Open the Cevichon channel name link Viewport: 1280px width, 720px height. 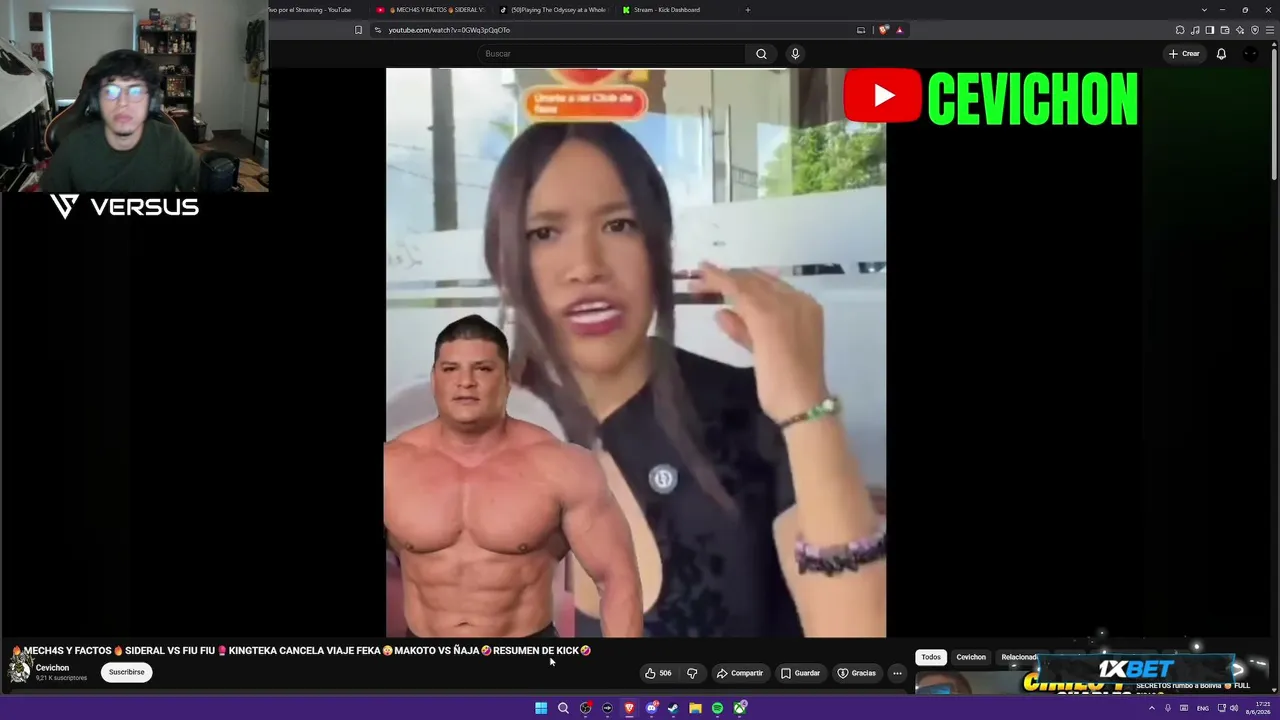coord(52,668)
